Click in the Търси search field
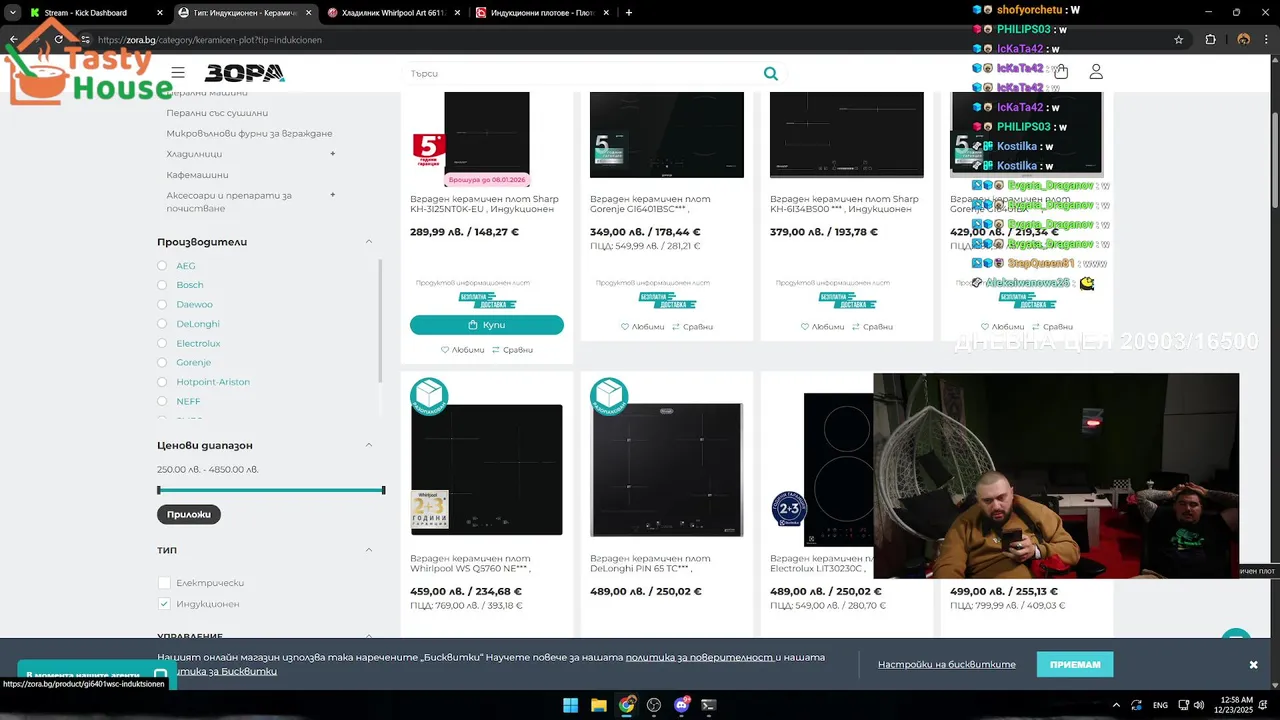This screenshot has width=1280, height=720. point(580,73)
